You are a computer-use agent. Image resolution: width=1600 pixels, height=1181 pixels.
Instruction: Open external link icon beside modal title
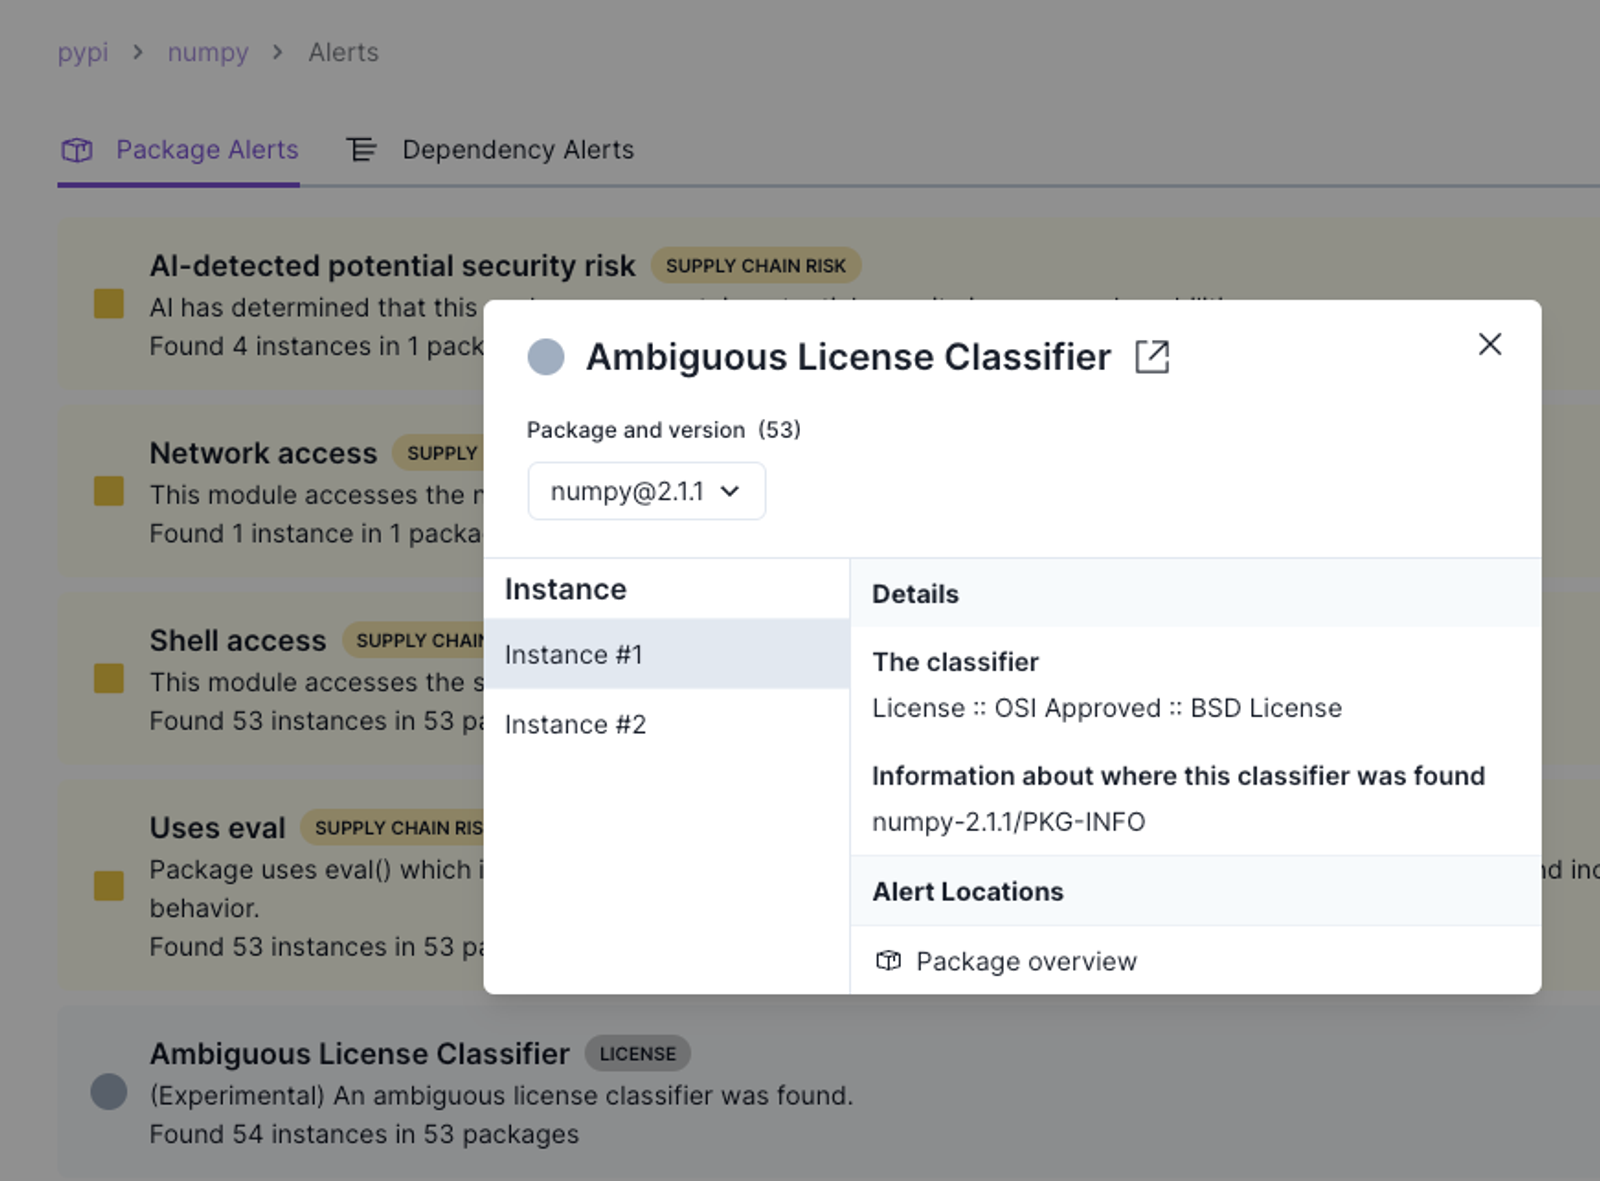coord(1152,357)
